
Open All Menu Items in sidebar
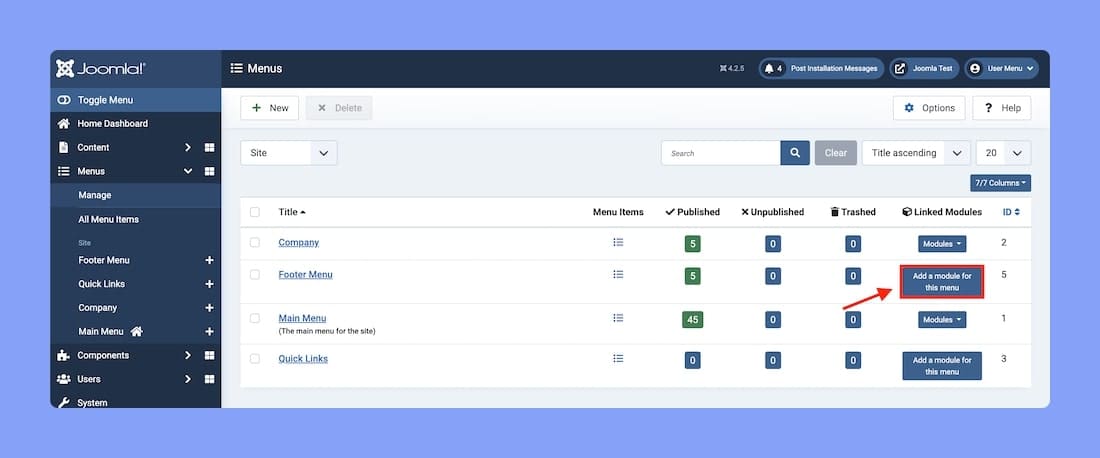pos(108,220)
